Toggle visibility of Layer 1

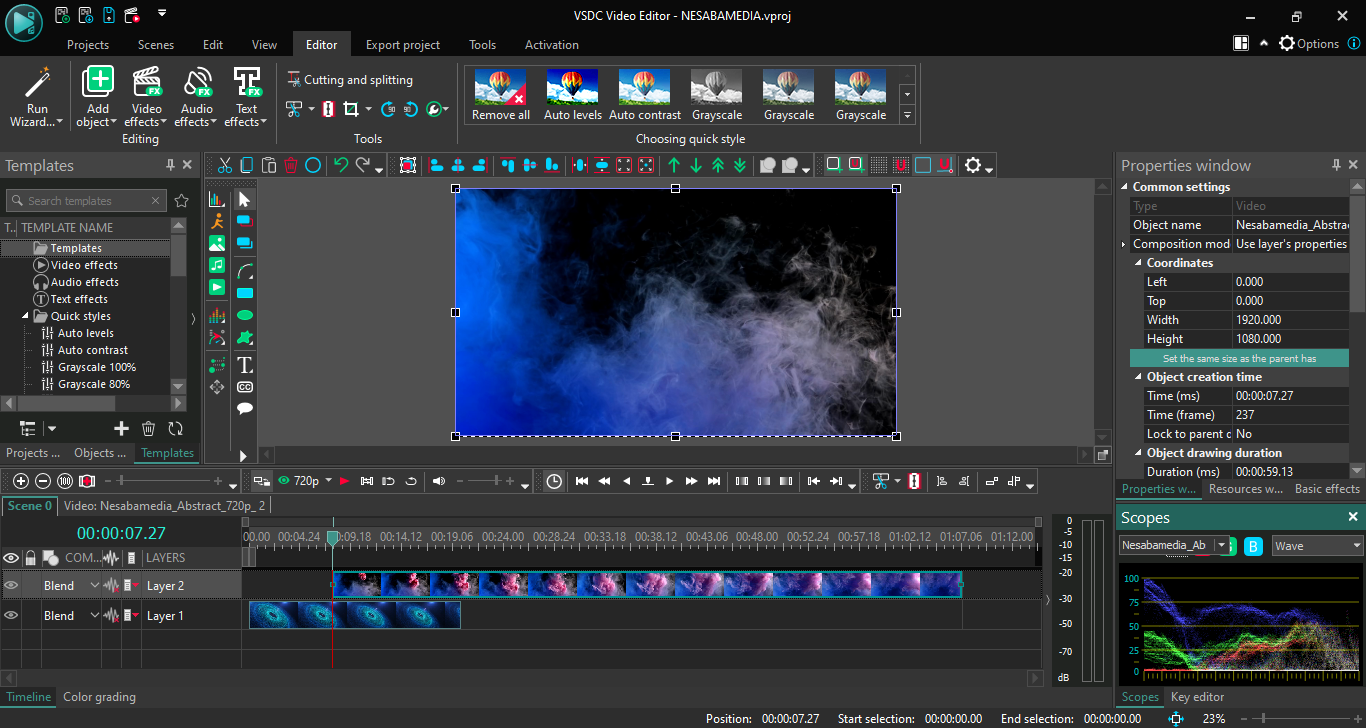11,616
